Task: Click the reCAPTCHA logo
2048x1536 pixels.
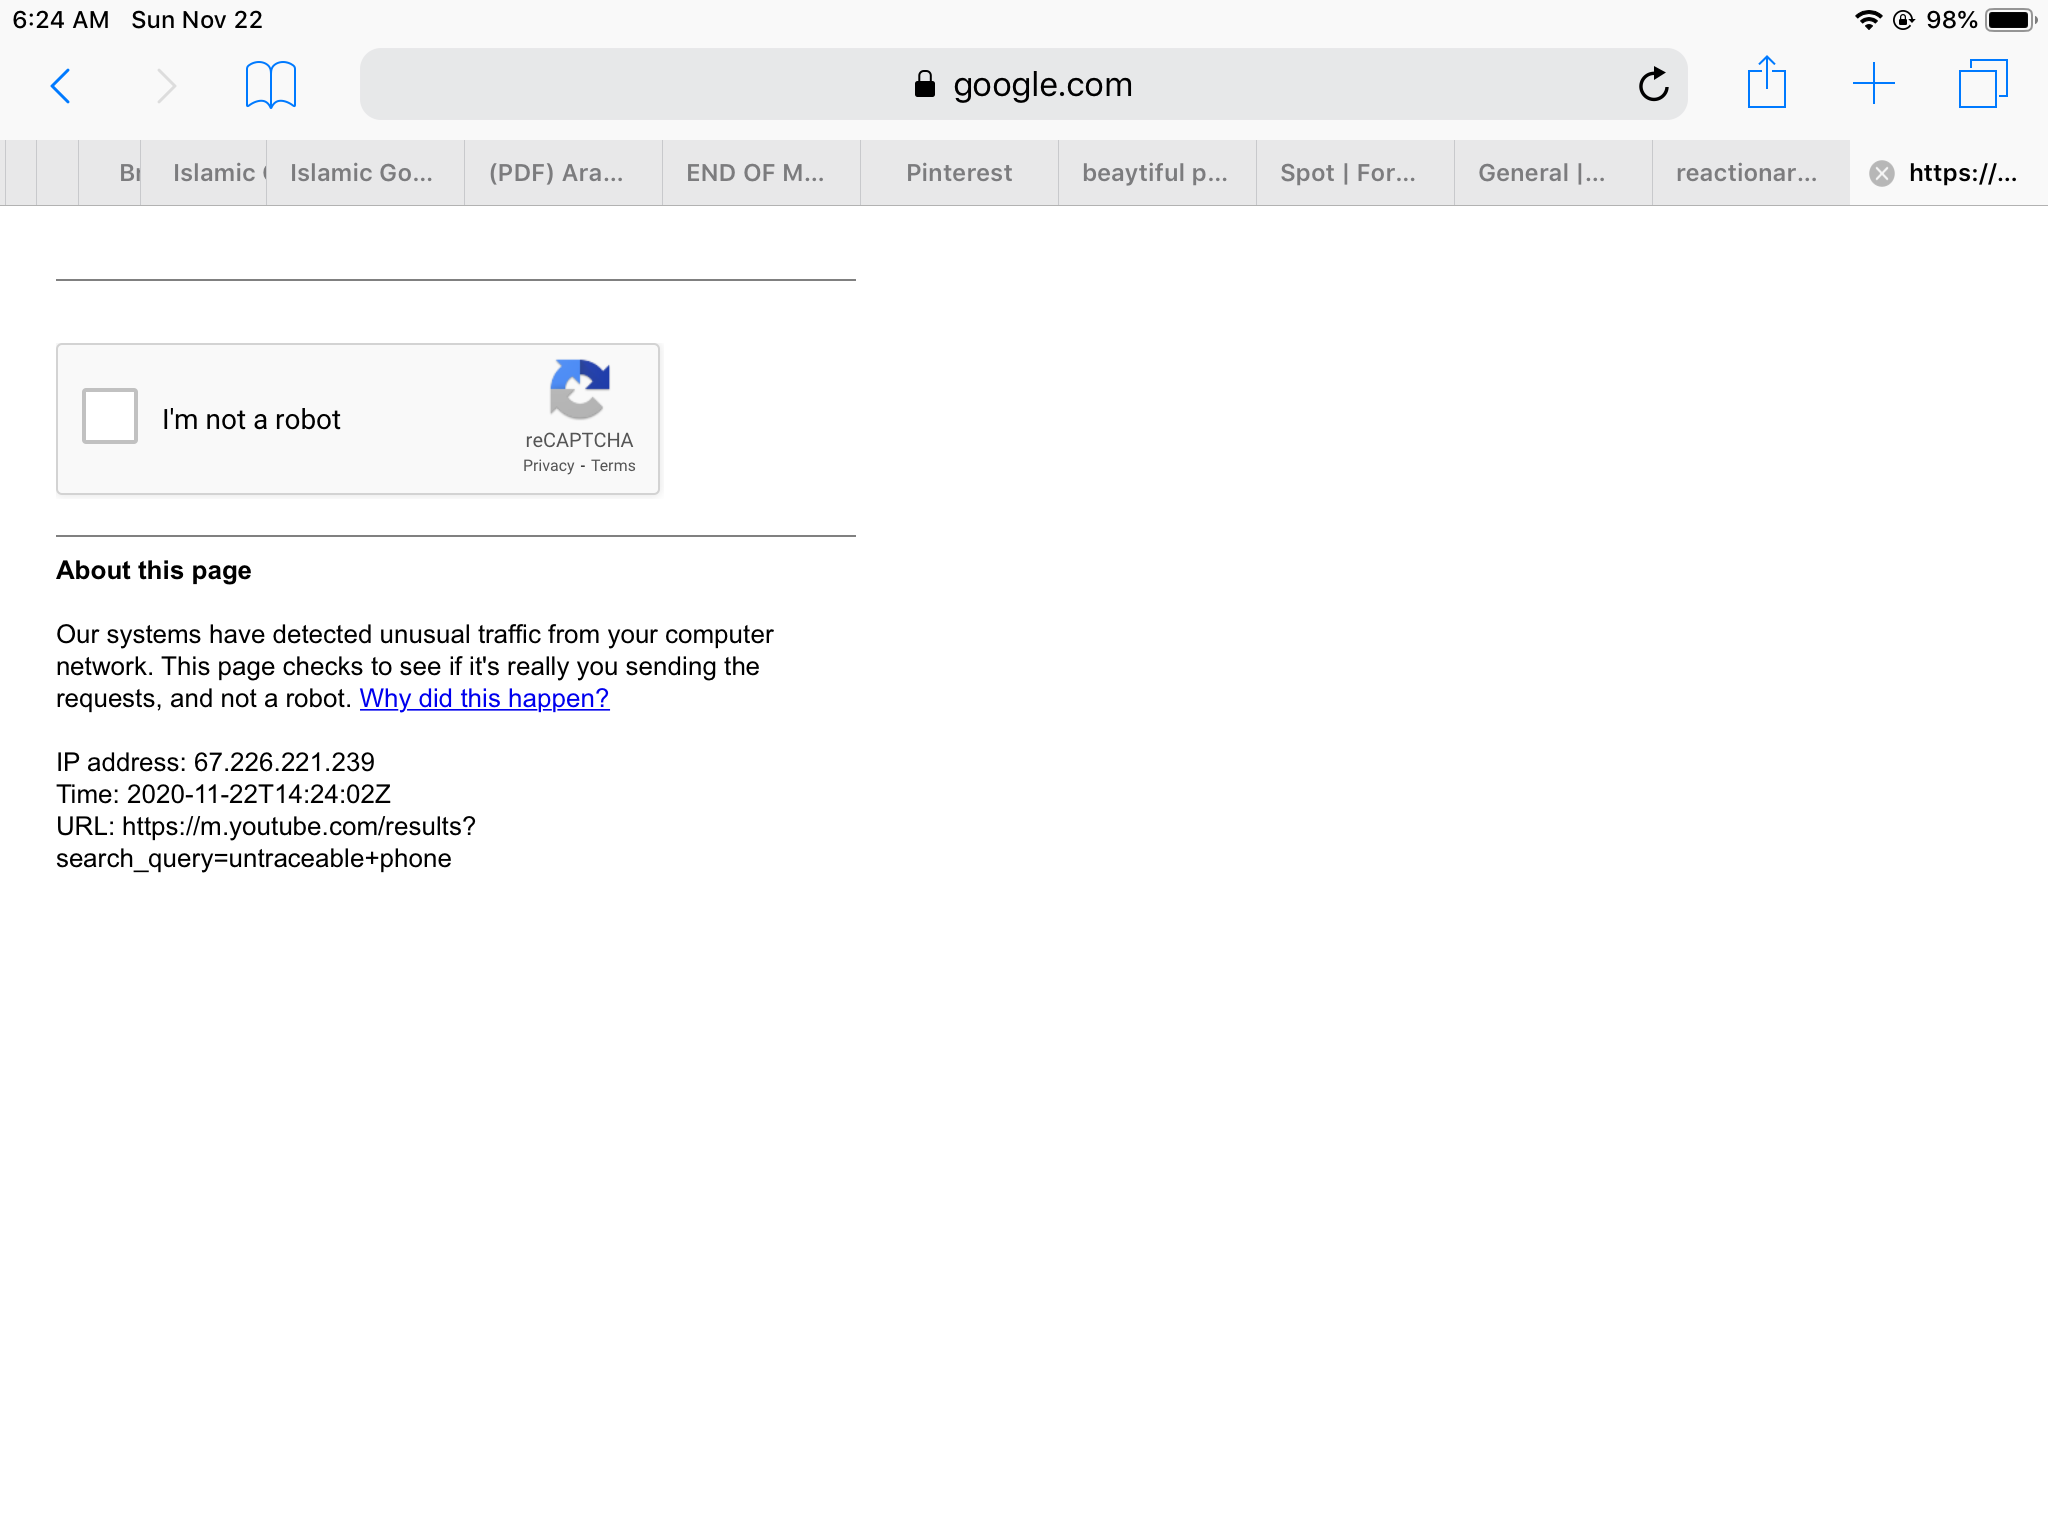Action: 579,389
